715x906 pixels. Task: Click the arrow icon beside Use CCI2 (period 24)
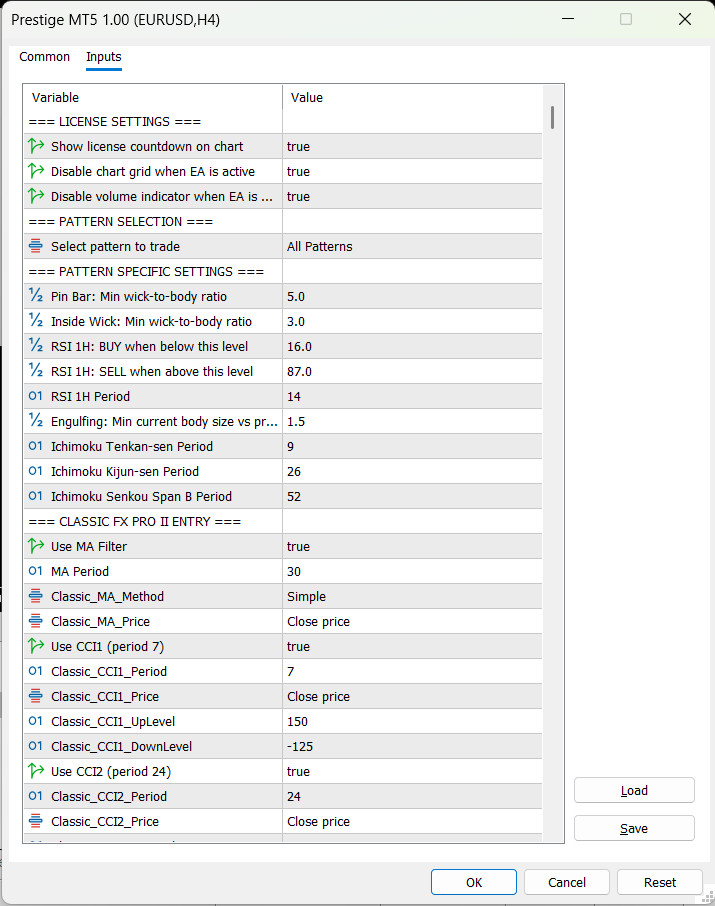36,771
